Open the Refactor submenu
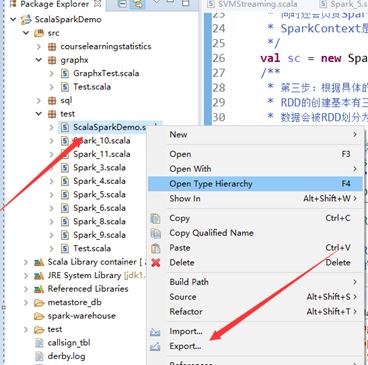The height and width of the screenshot is (365, 368). 255,312
